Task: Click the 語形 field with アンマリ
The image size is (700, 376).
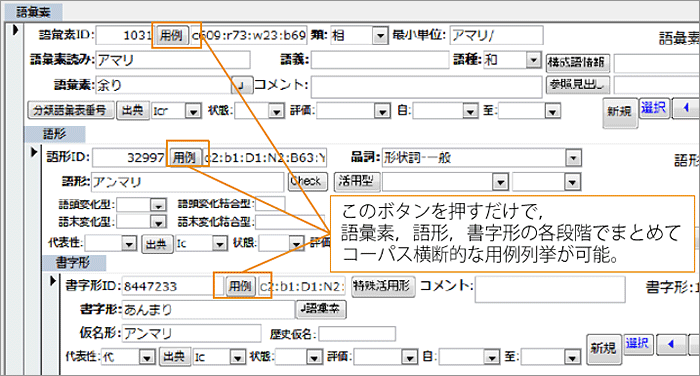Action: (x=188, y=182)
